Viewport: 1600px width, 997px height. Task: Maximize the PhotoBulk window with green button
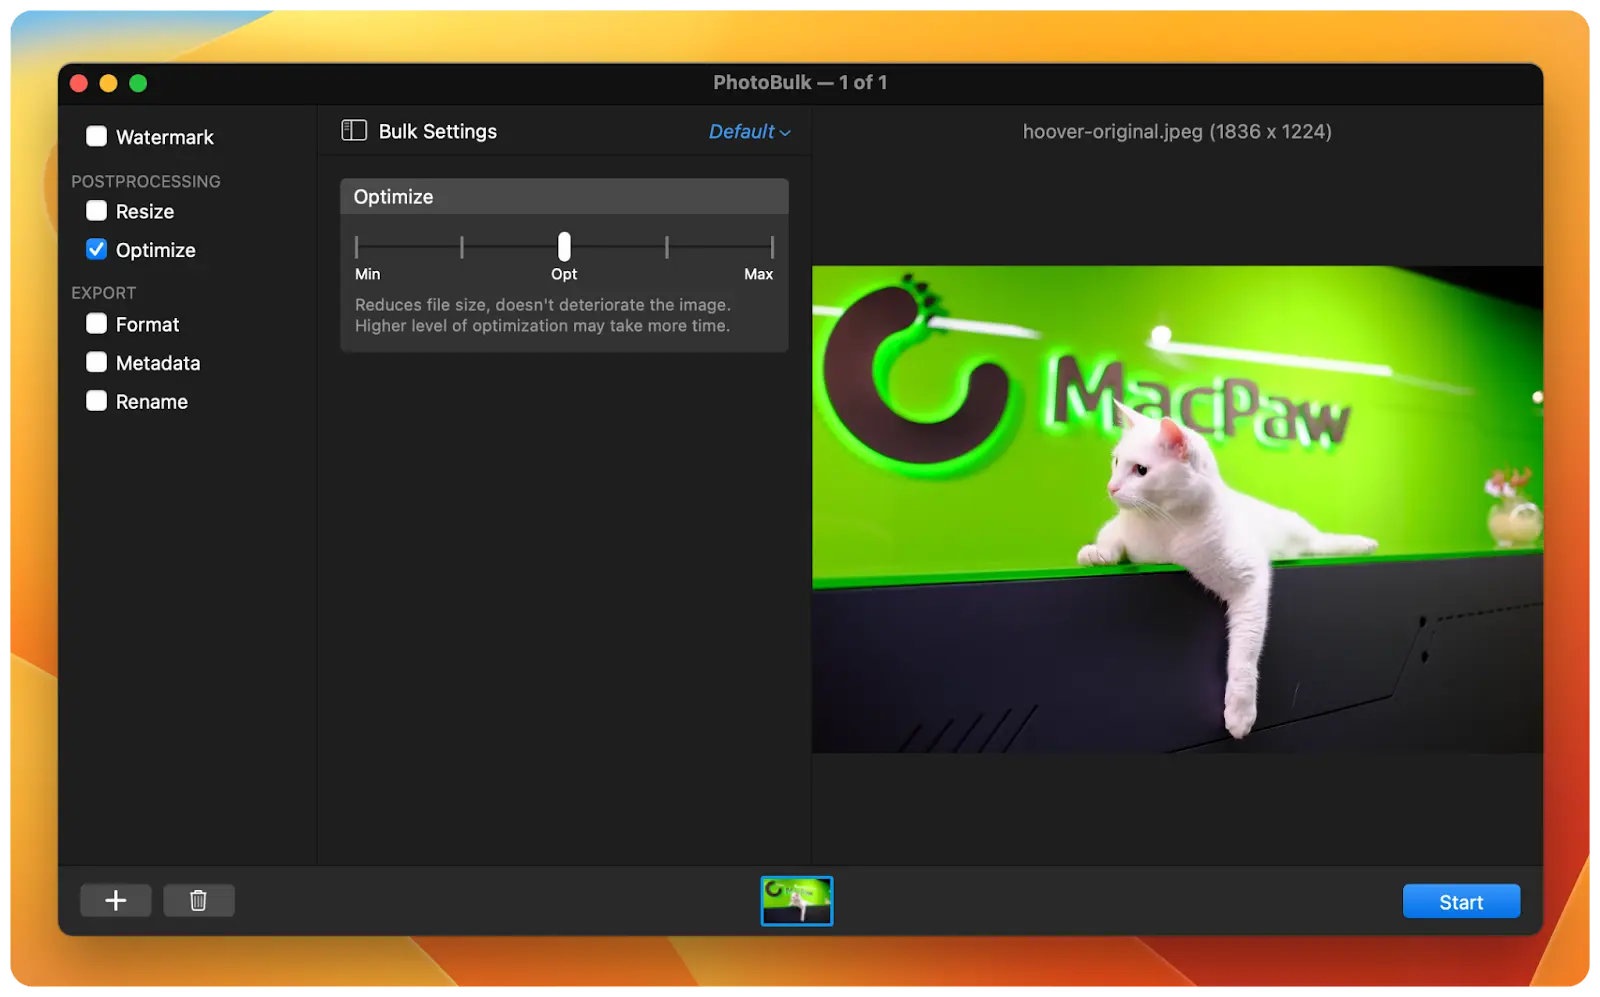coord(138,83)
